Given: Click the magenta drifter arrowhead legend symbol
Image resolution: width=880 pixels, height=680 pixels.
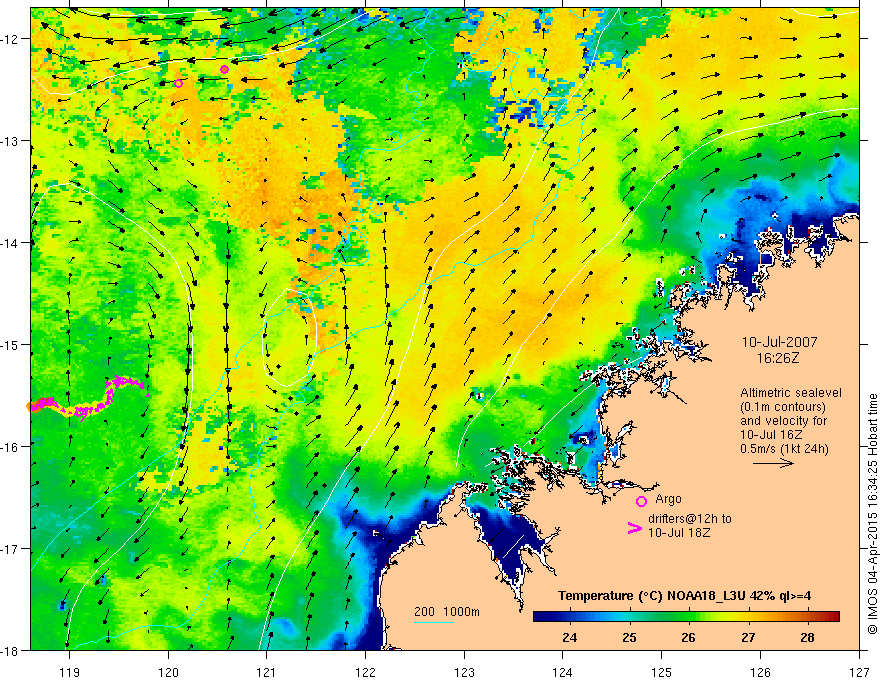Looking at the screenshot, I should click(x=634, y=527).
